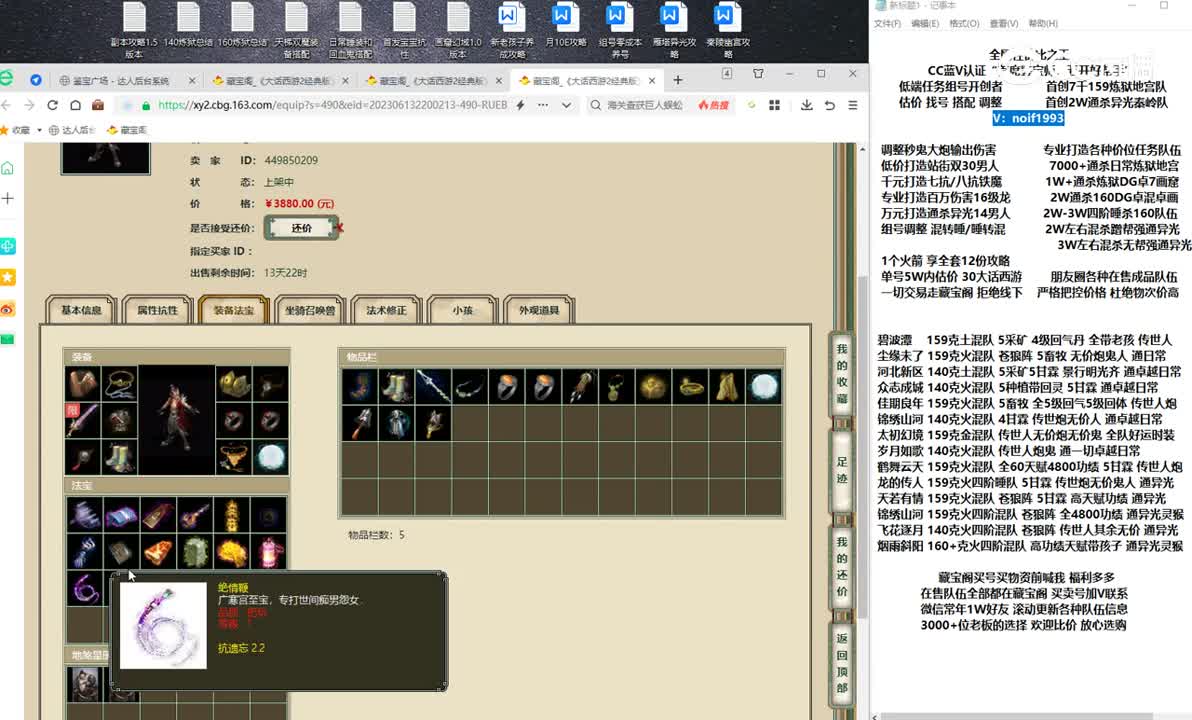The height and width of the screenshot is (720, 1192).
Task: Click the downloads icon in browser toolbar
Action: tap(806, 105)
